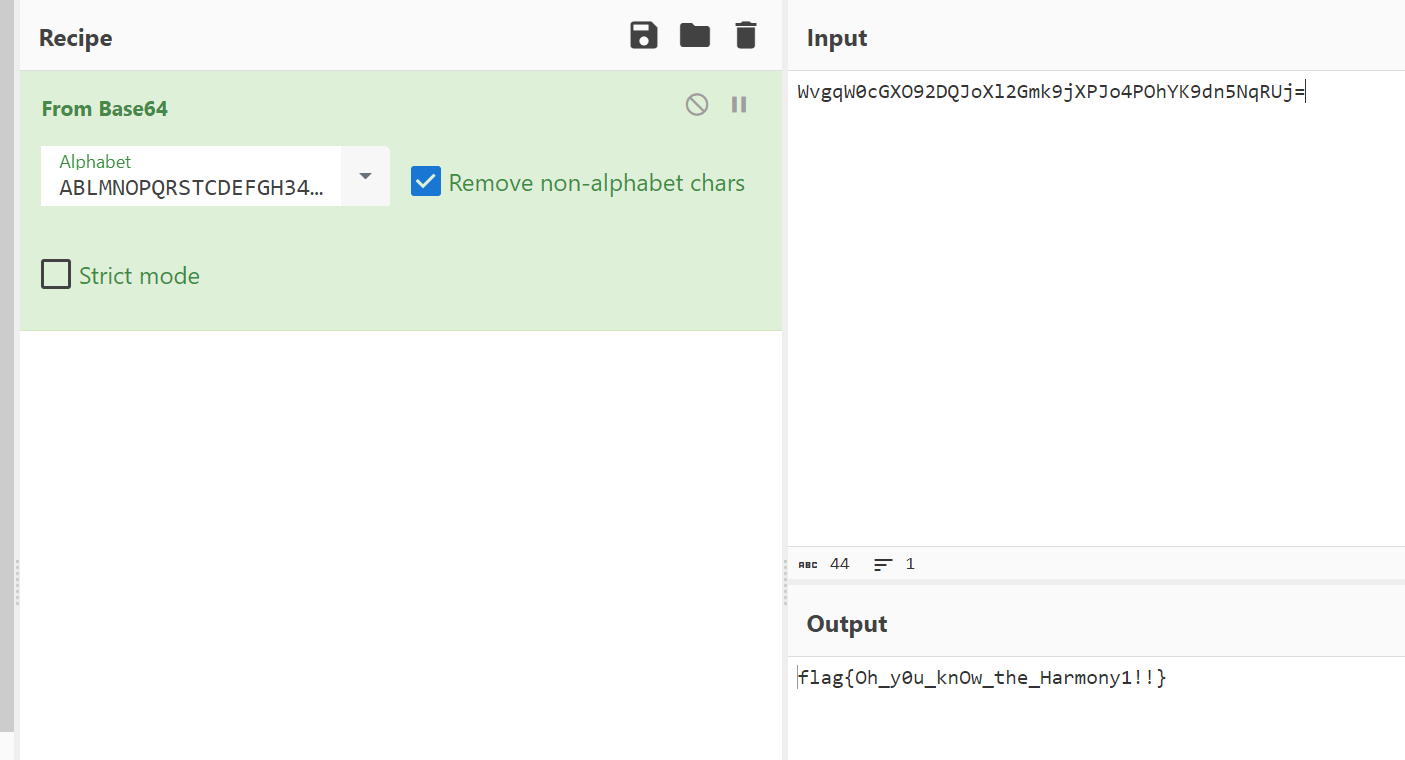Click inside the Base64 input text
Image resolution: width=1405 pixels, height=760 pixels.
(1051, 92)
